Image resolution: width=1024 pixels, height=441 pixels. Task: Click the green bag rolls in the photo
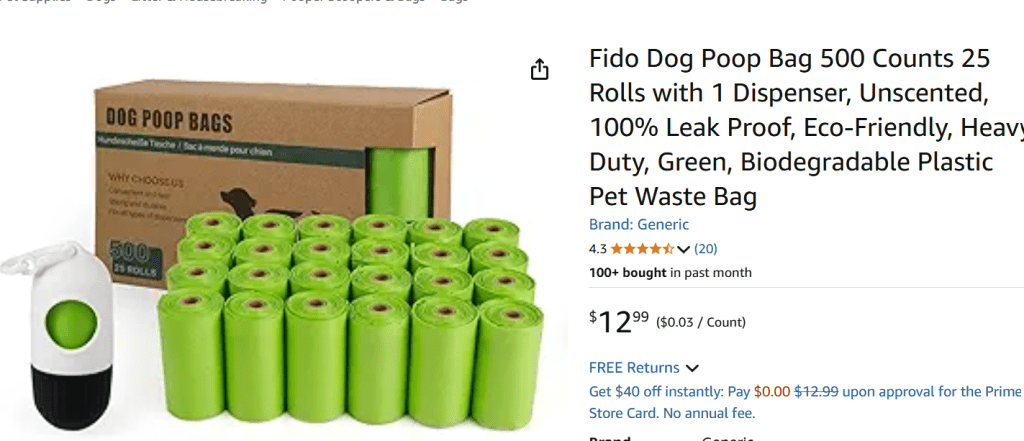[351, 319]
